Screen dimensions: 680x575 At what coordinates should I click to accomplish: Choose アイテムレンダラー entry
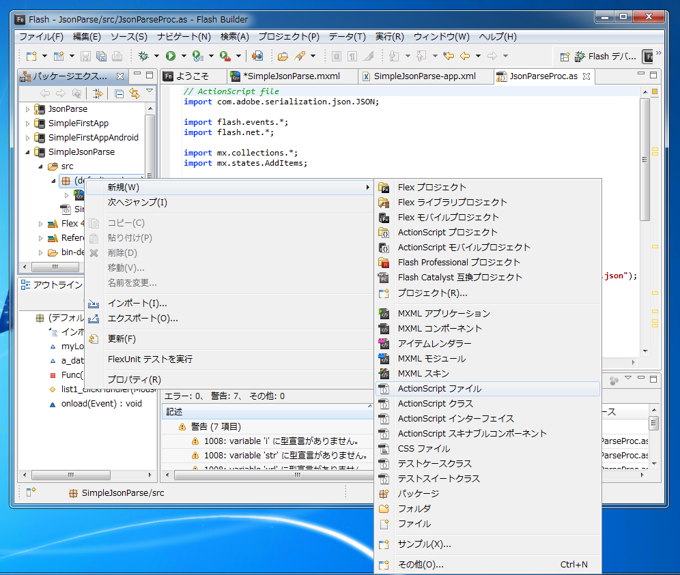click(x=487, y=343)
